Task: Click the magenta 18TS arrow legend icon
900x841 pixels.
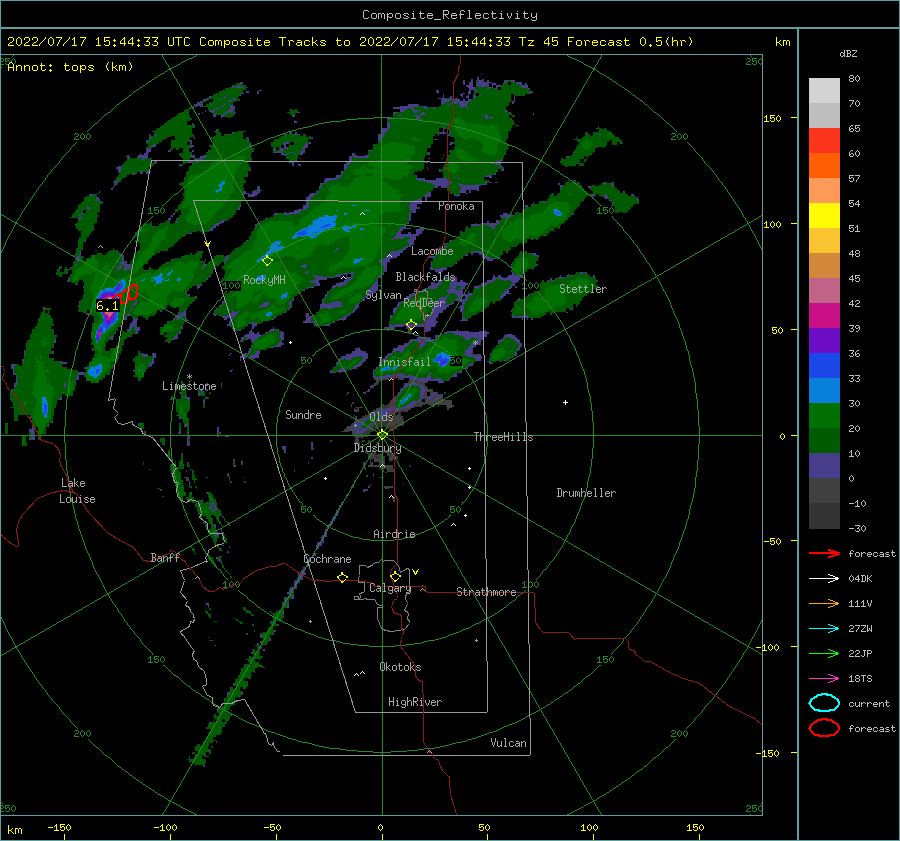Action: tap(824, 679)
